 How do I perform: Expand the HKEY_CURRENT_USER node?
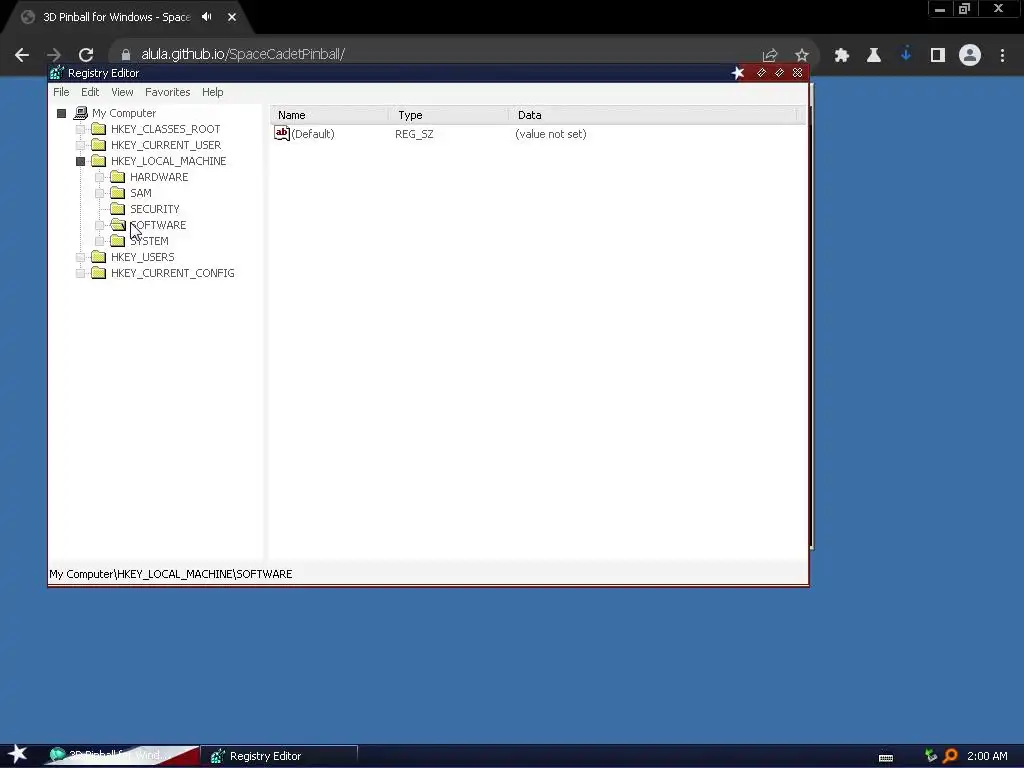tap(80, 145)
